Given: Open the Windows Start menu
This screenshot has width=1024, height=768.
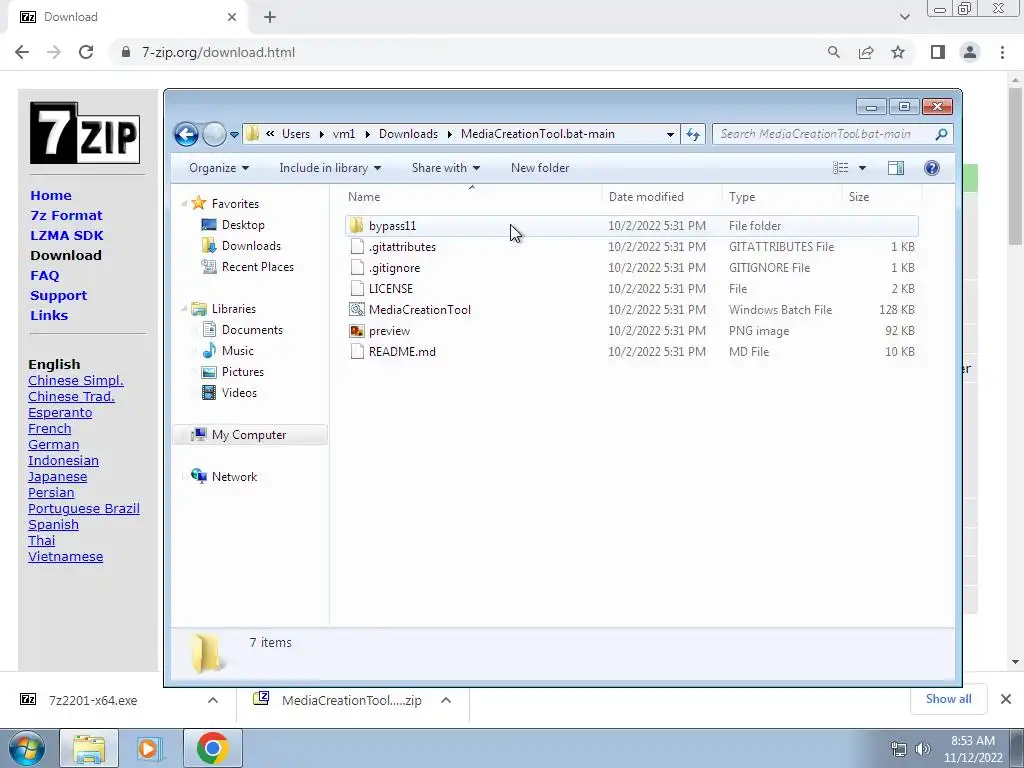Looking at the screenshot, I should coord(26,748).
